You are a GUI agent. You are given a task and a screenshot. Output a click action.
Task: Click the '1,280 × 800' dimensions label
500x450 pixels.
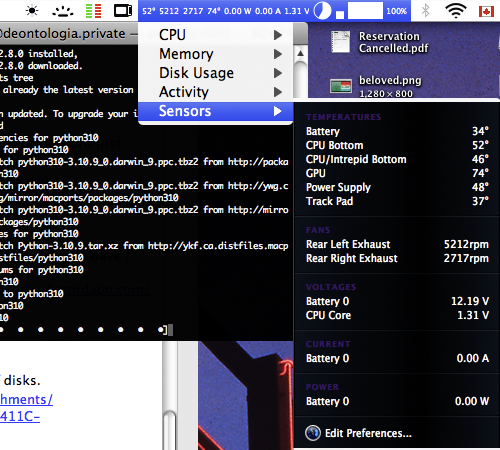[x=386, y=93]
